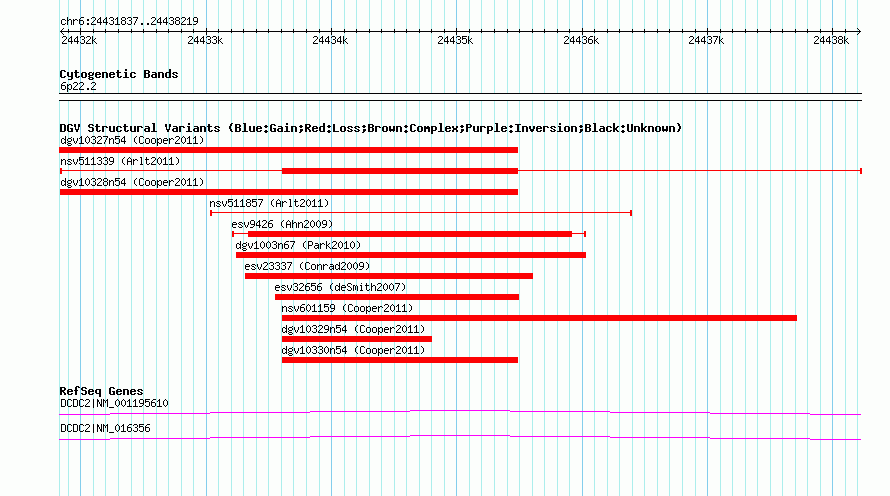
Task: Open the esv9426 (Ahn2009) label
Action: click(282, 224)
